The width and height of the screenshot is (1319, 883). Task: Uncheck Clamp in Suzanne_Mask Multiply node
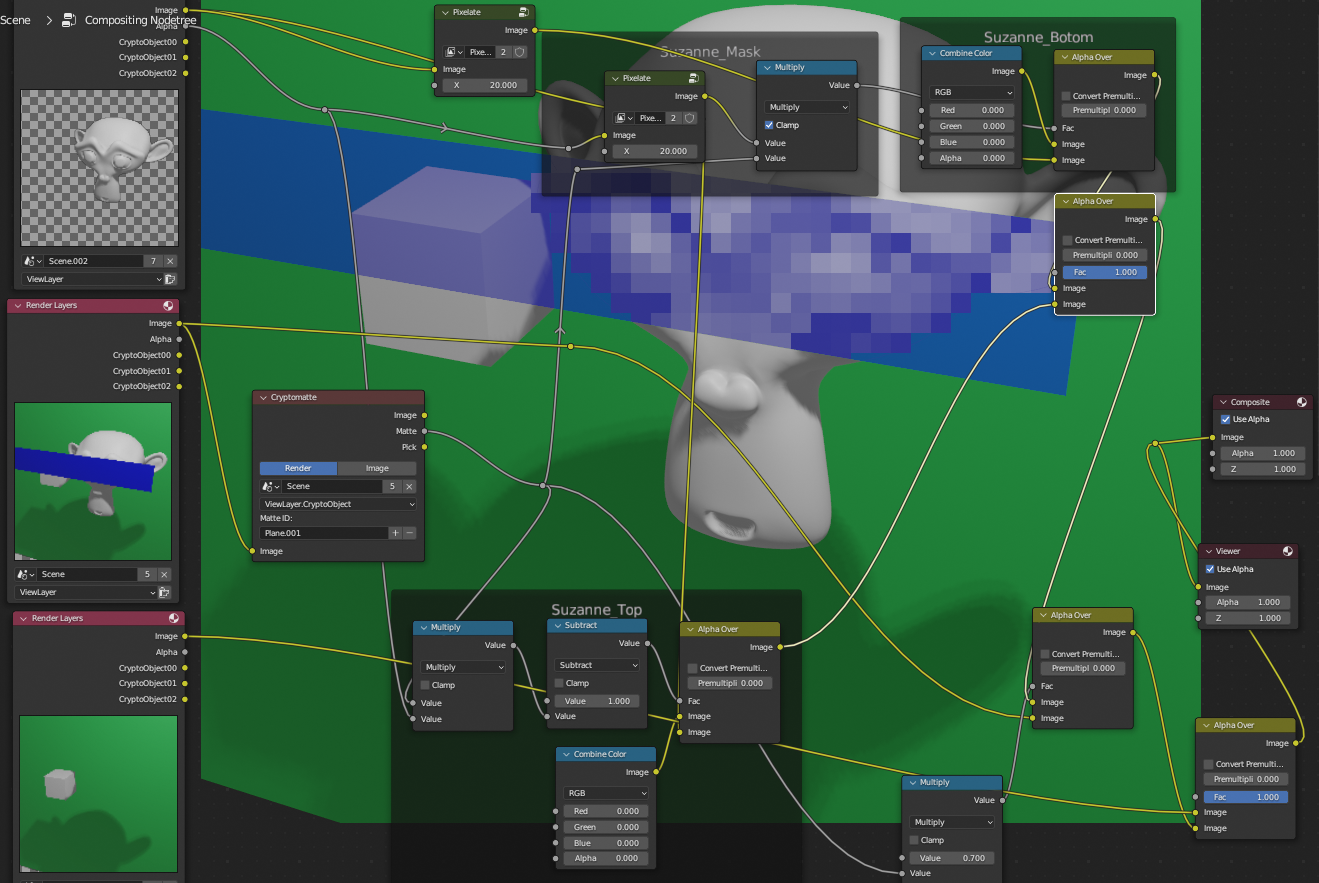click(x=768, y=125)
